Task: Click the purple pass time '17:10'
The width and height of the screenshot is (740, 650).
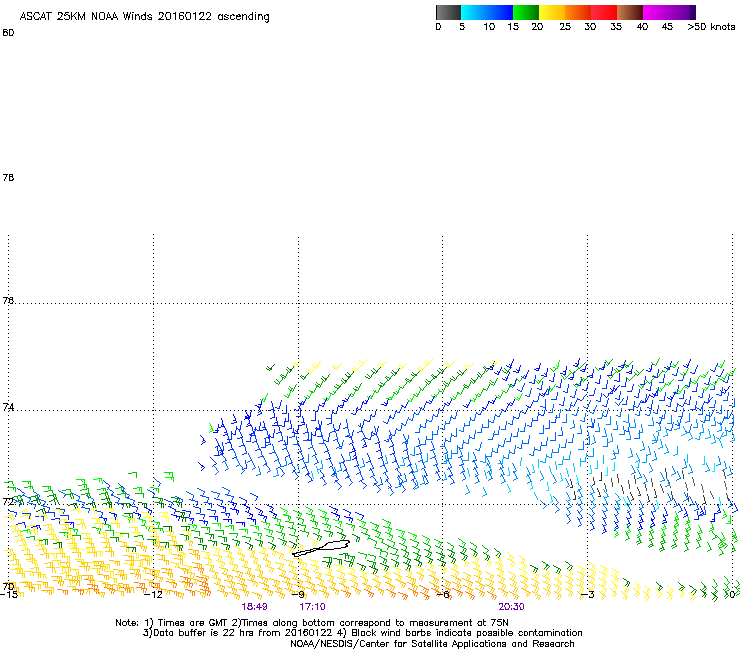Action: [312, 607]
